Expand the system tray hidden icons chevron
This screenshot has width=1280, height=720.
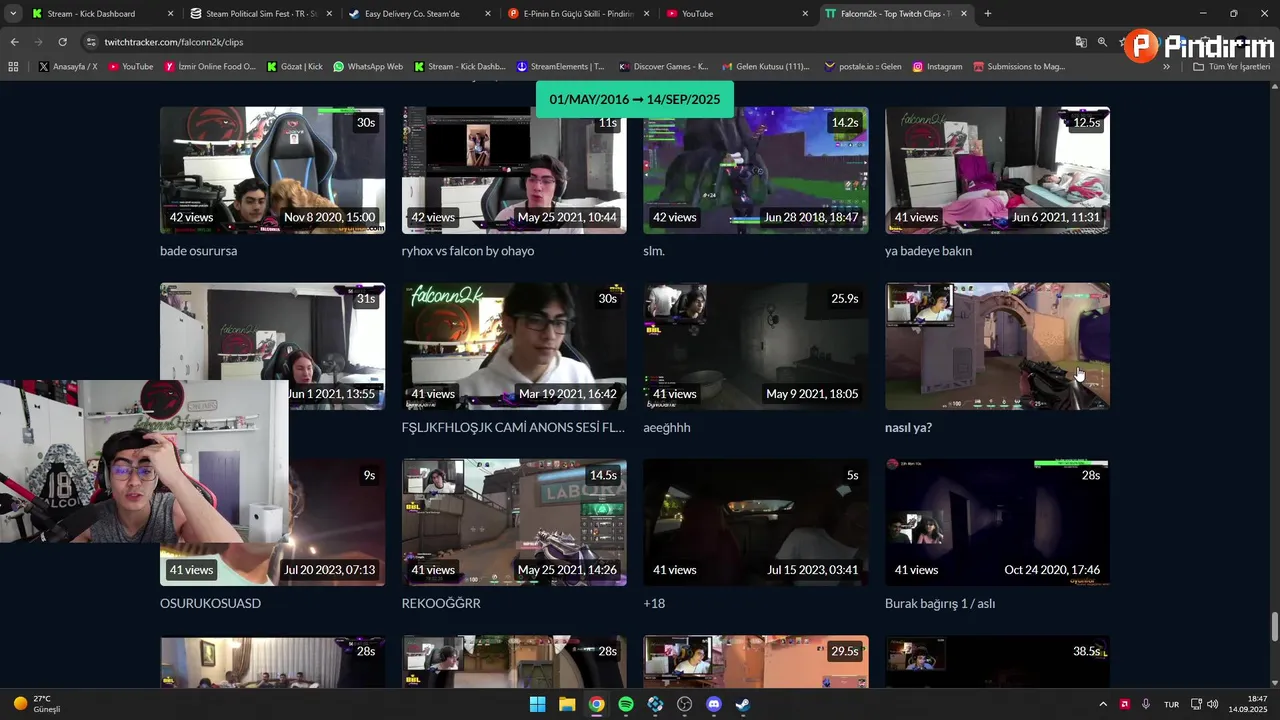pyautogui.click(x=1103, y=704)
